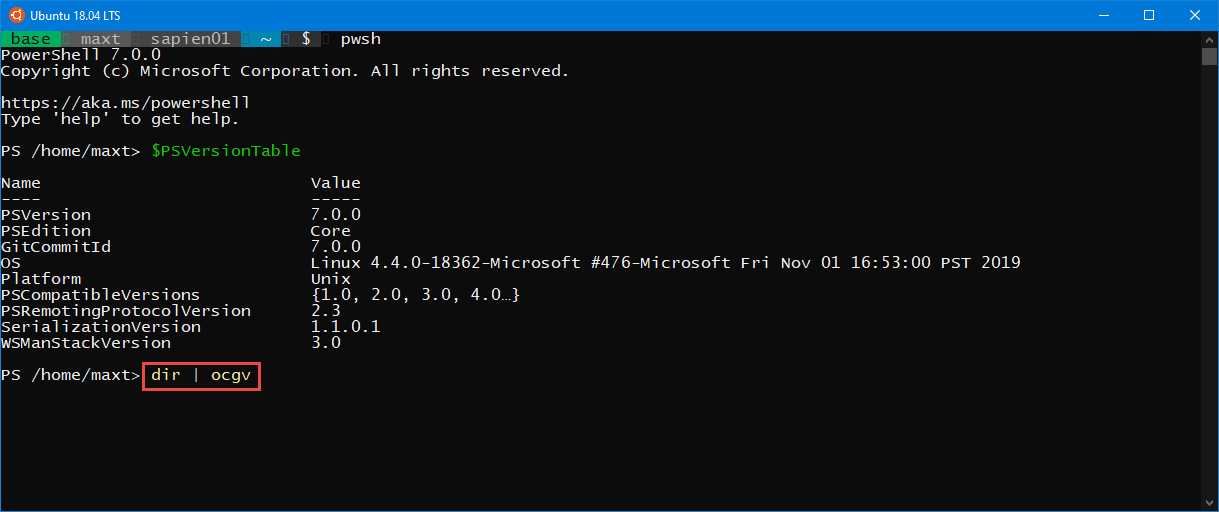Click the 'Ubuntu 18.04 LTS' title text

click(76, 15)
